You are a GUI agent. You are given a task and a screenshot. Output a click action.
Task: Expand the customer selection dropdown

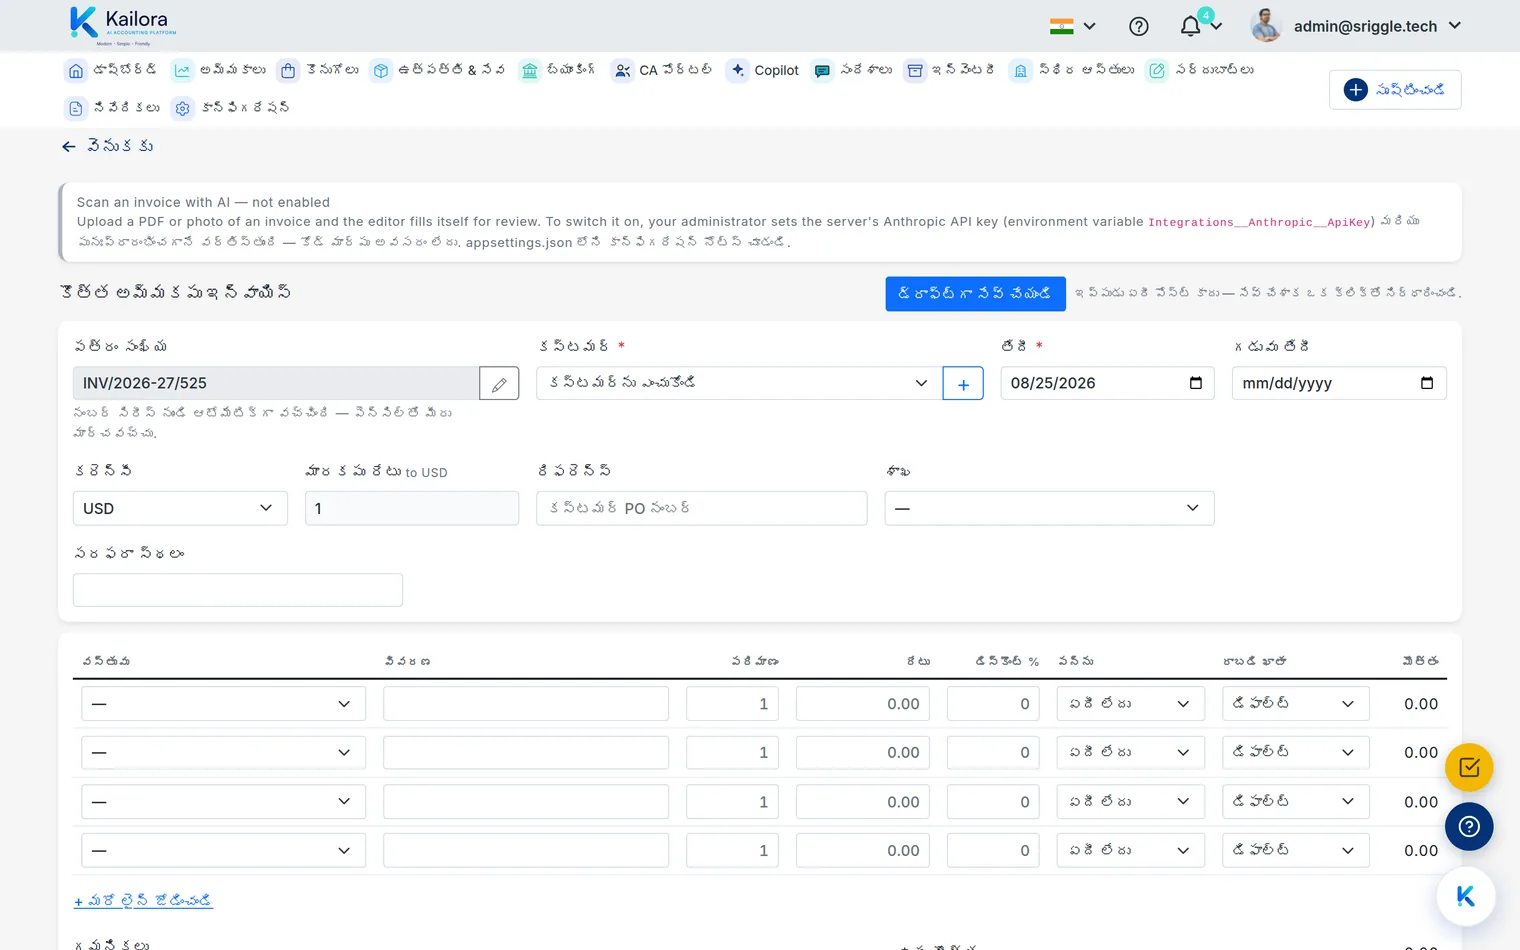[739, 383]
